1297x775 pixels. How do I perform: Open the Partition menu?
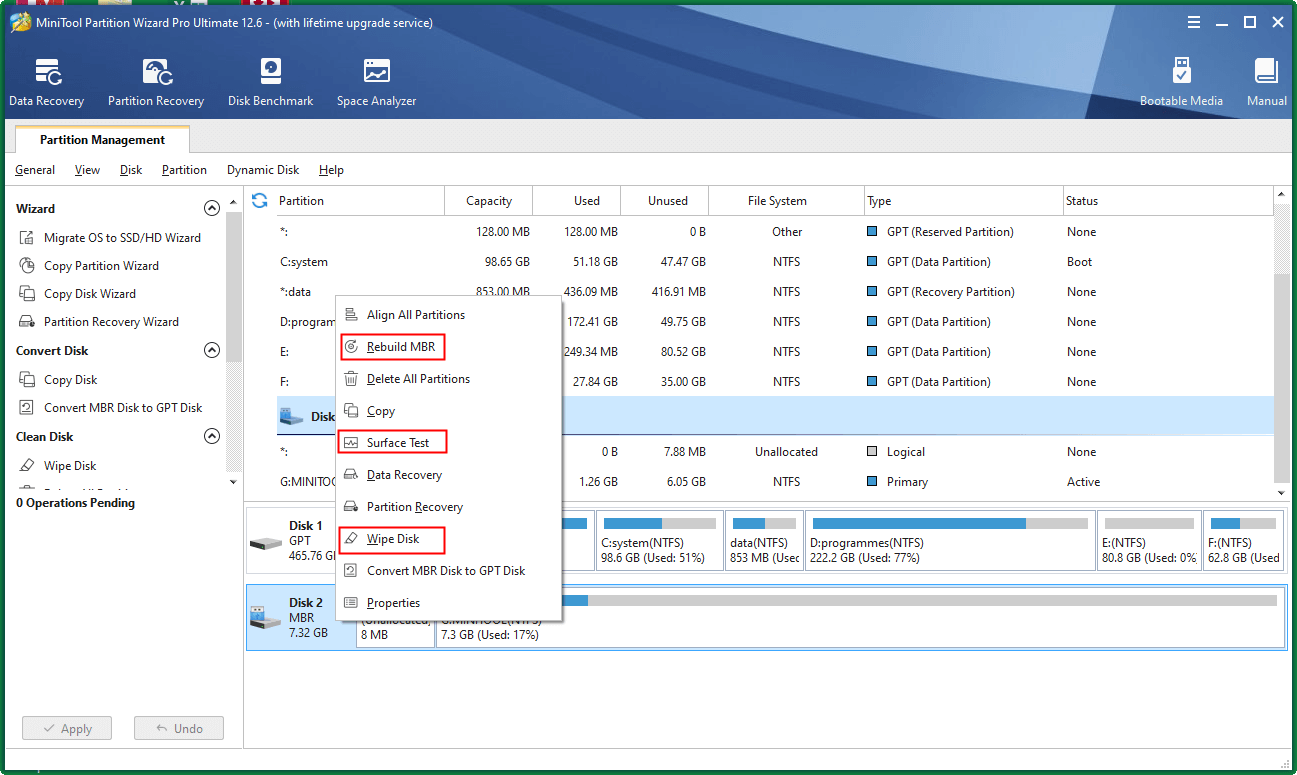pyautogui.click(x=184, y=170)
